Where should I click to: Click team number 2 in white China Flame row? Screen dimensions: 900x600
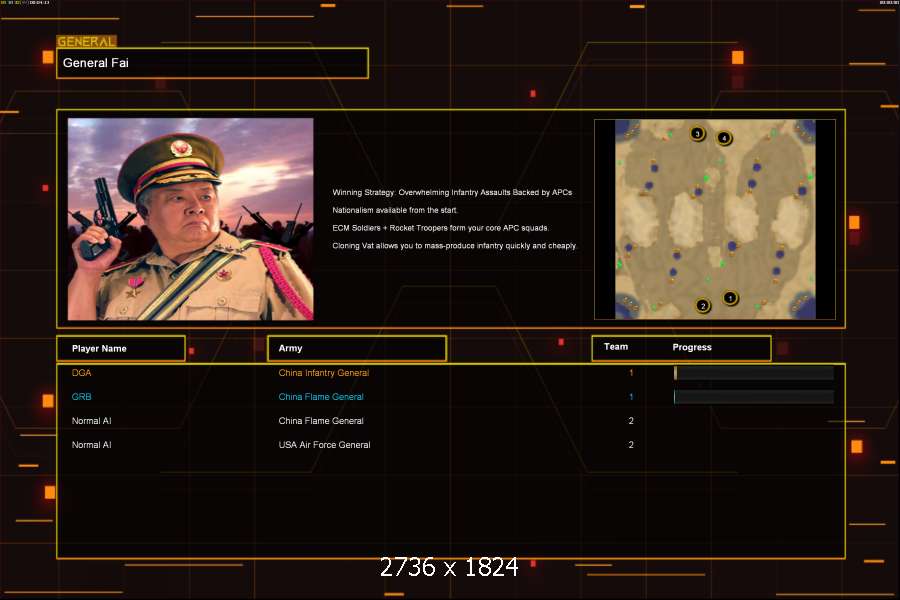[631, 421]
